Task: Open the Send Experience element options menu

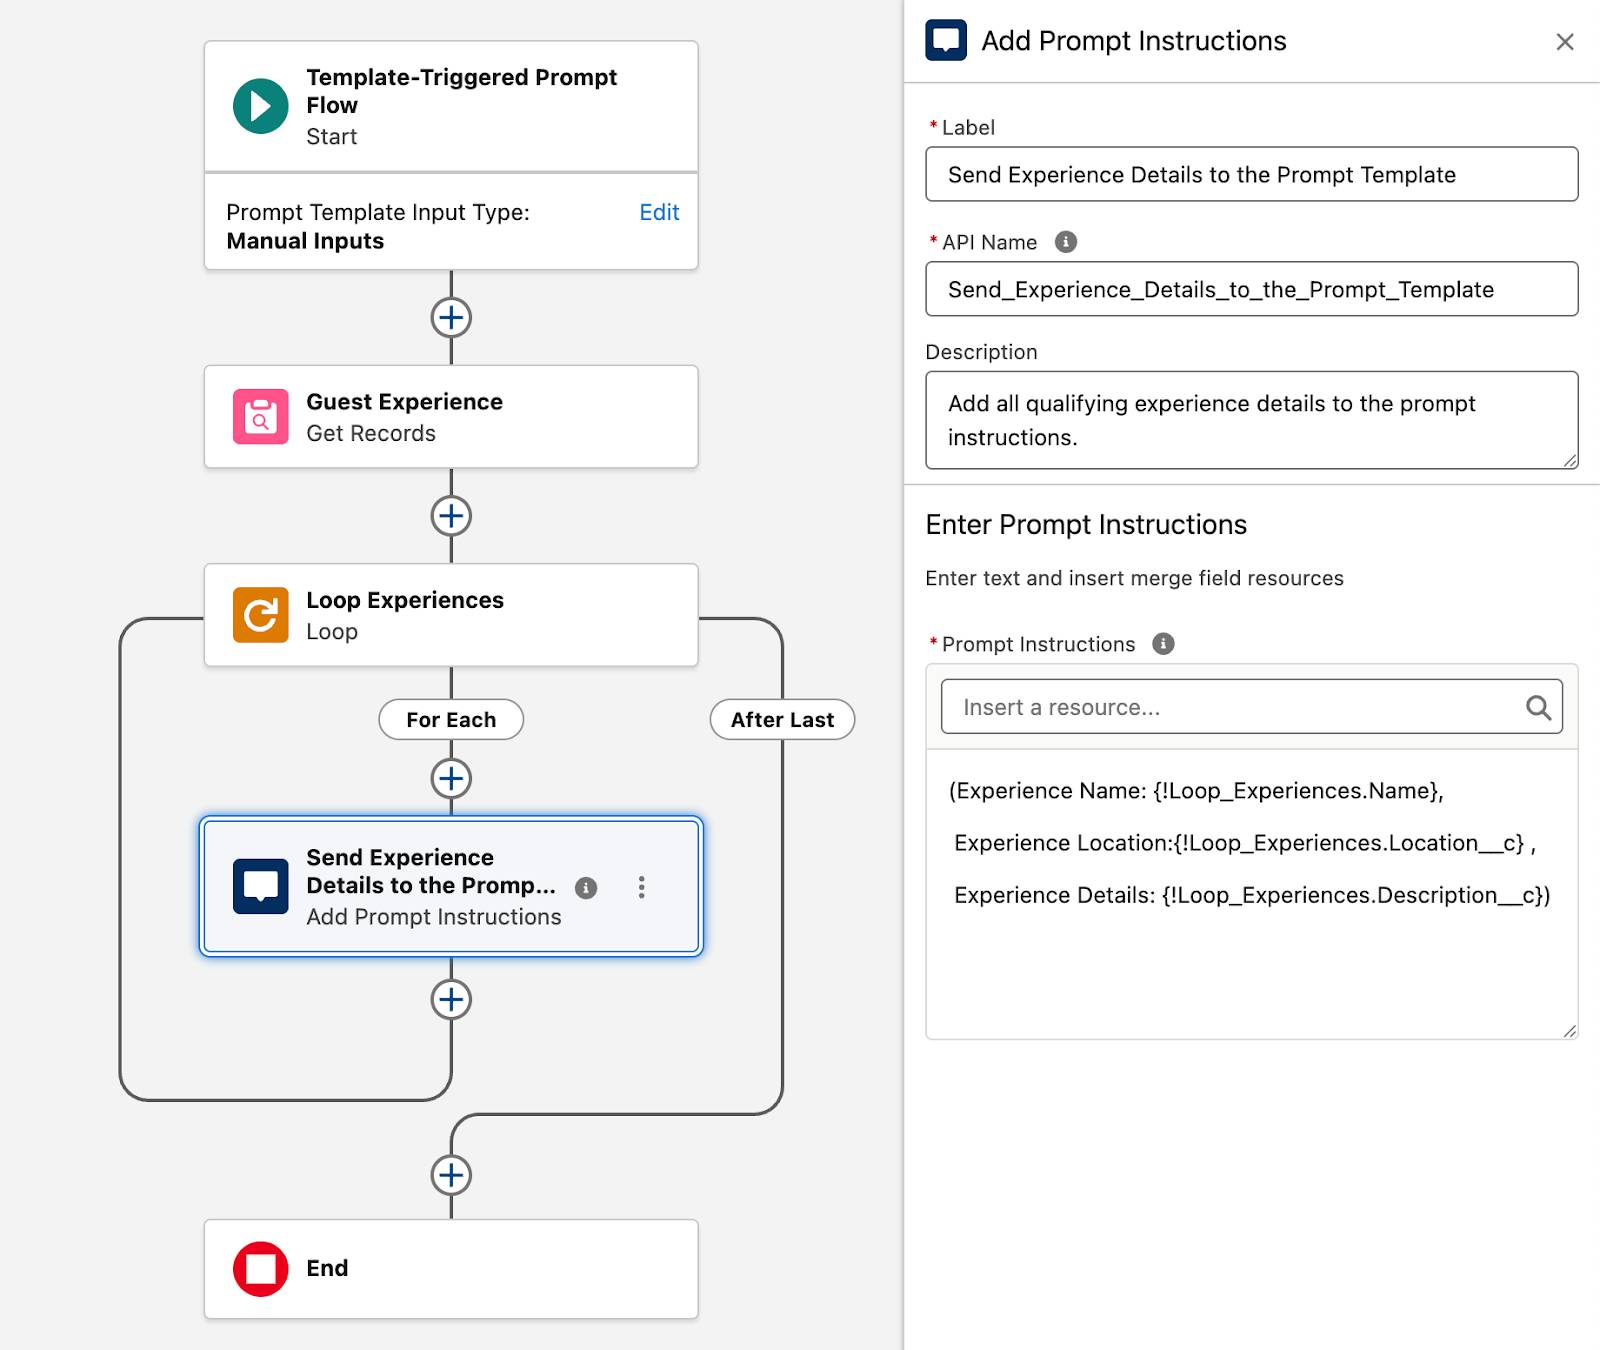Action: pos(641,887)
